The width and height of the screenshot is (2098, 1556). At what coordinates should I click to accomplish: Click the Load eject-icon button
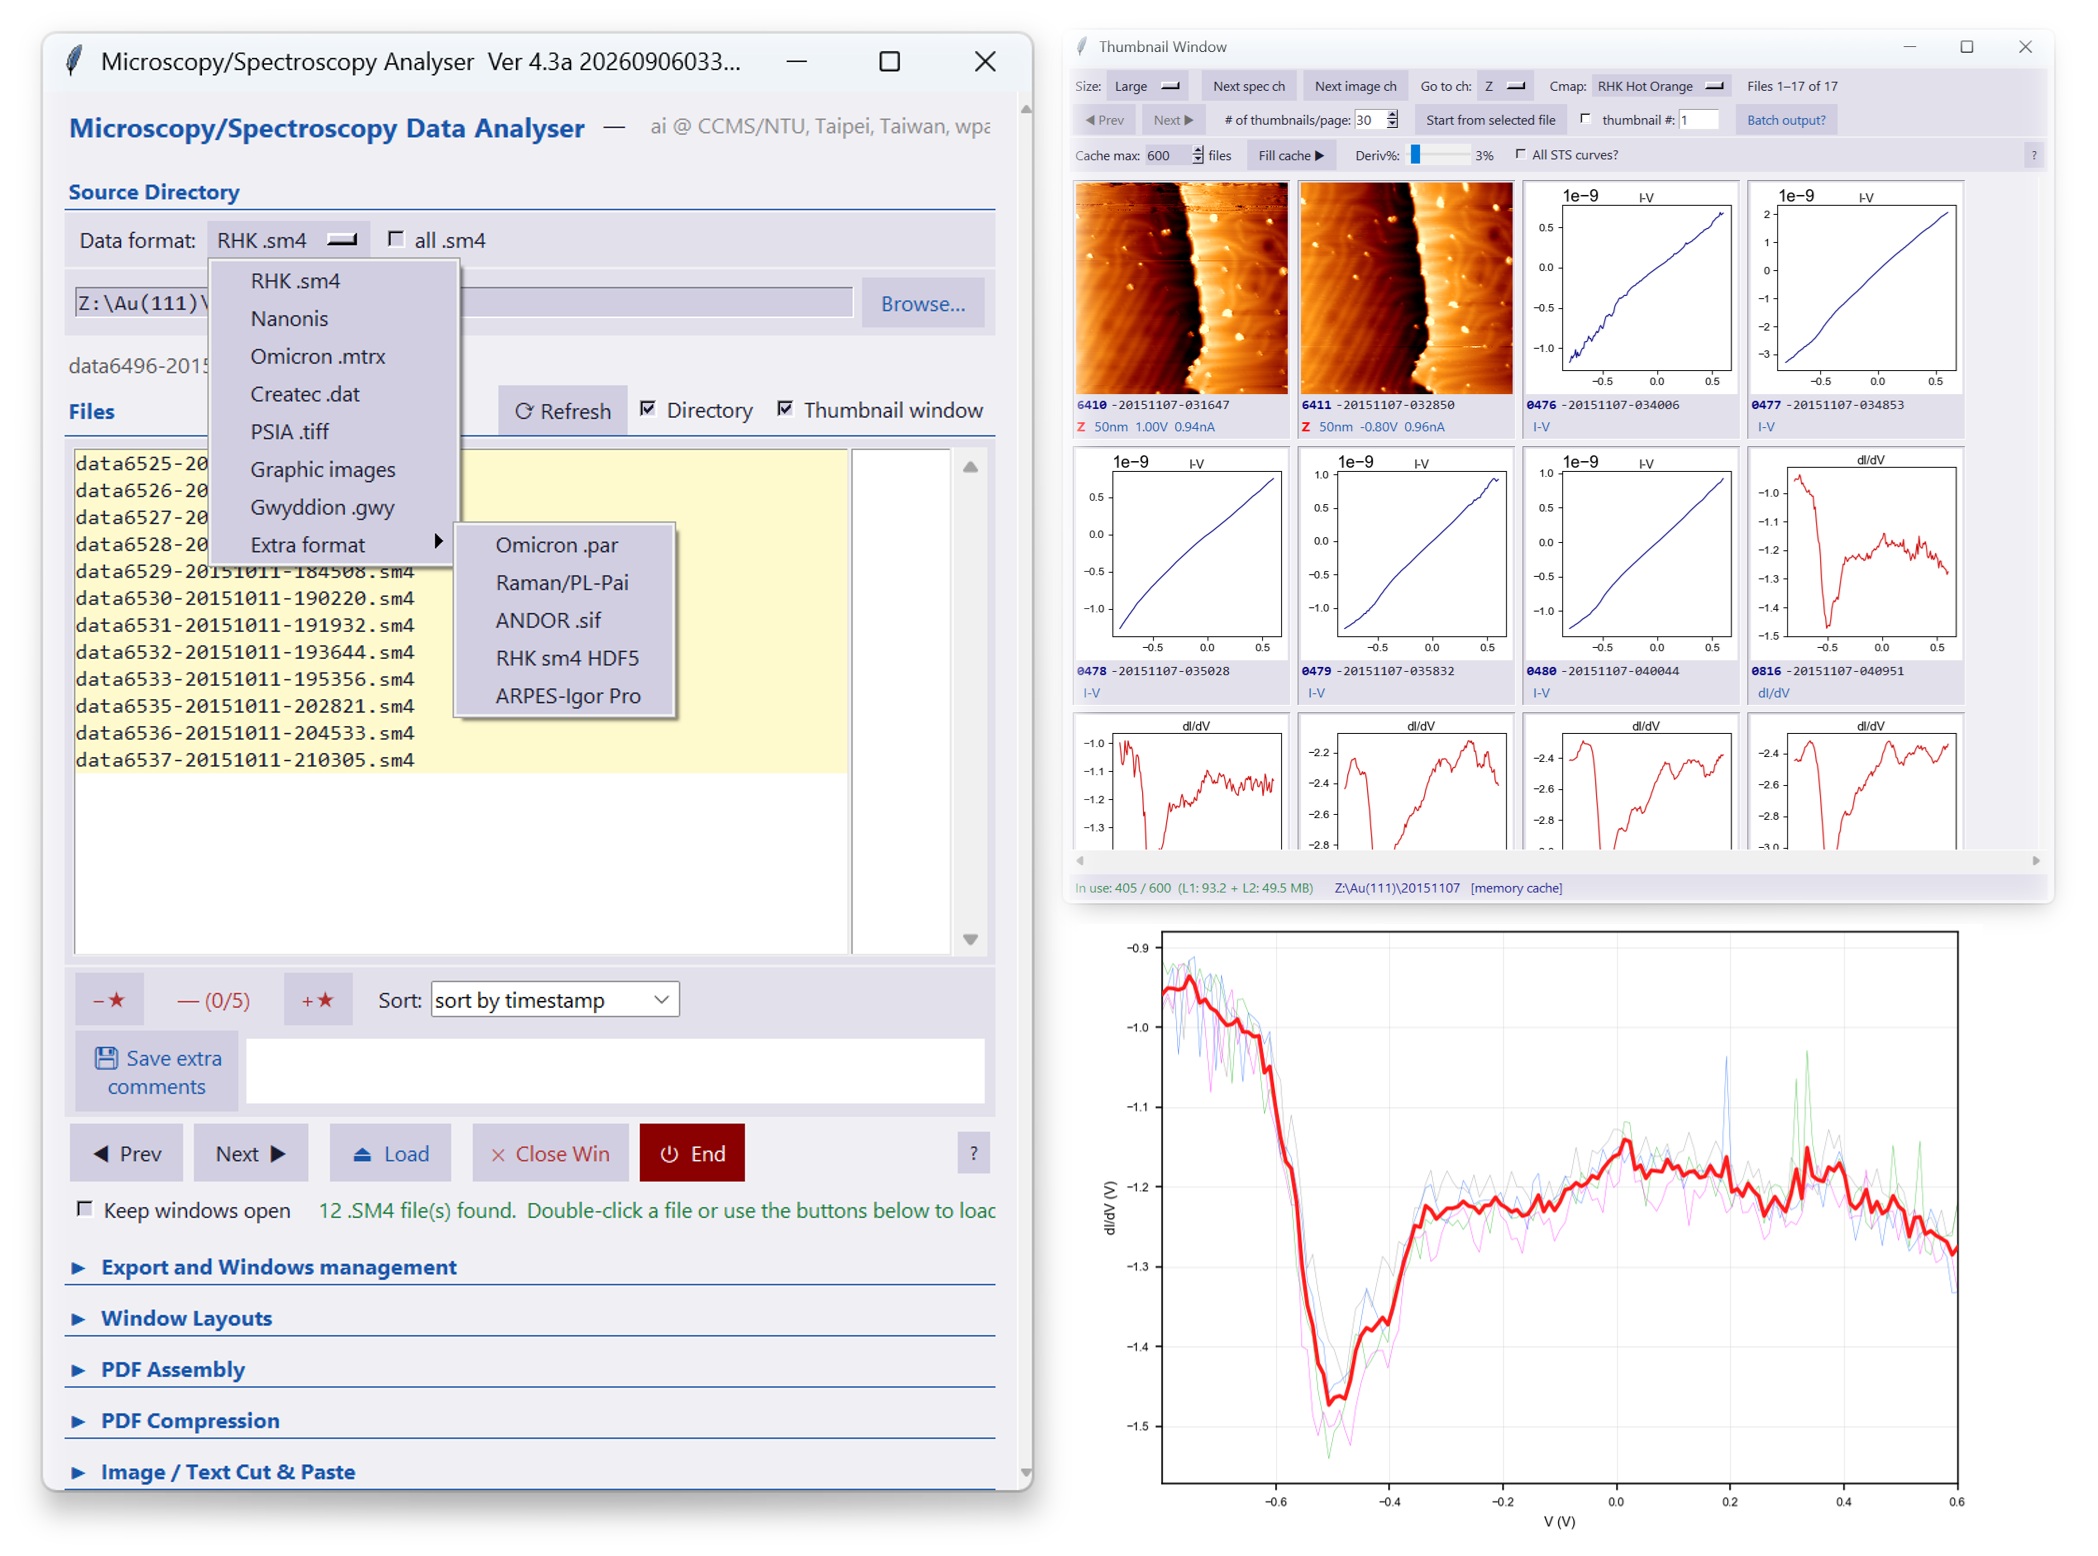(390, 1154)
